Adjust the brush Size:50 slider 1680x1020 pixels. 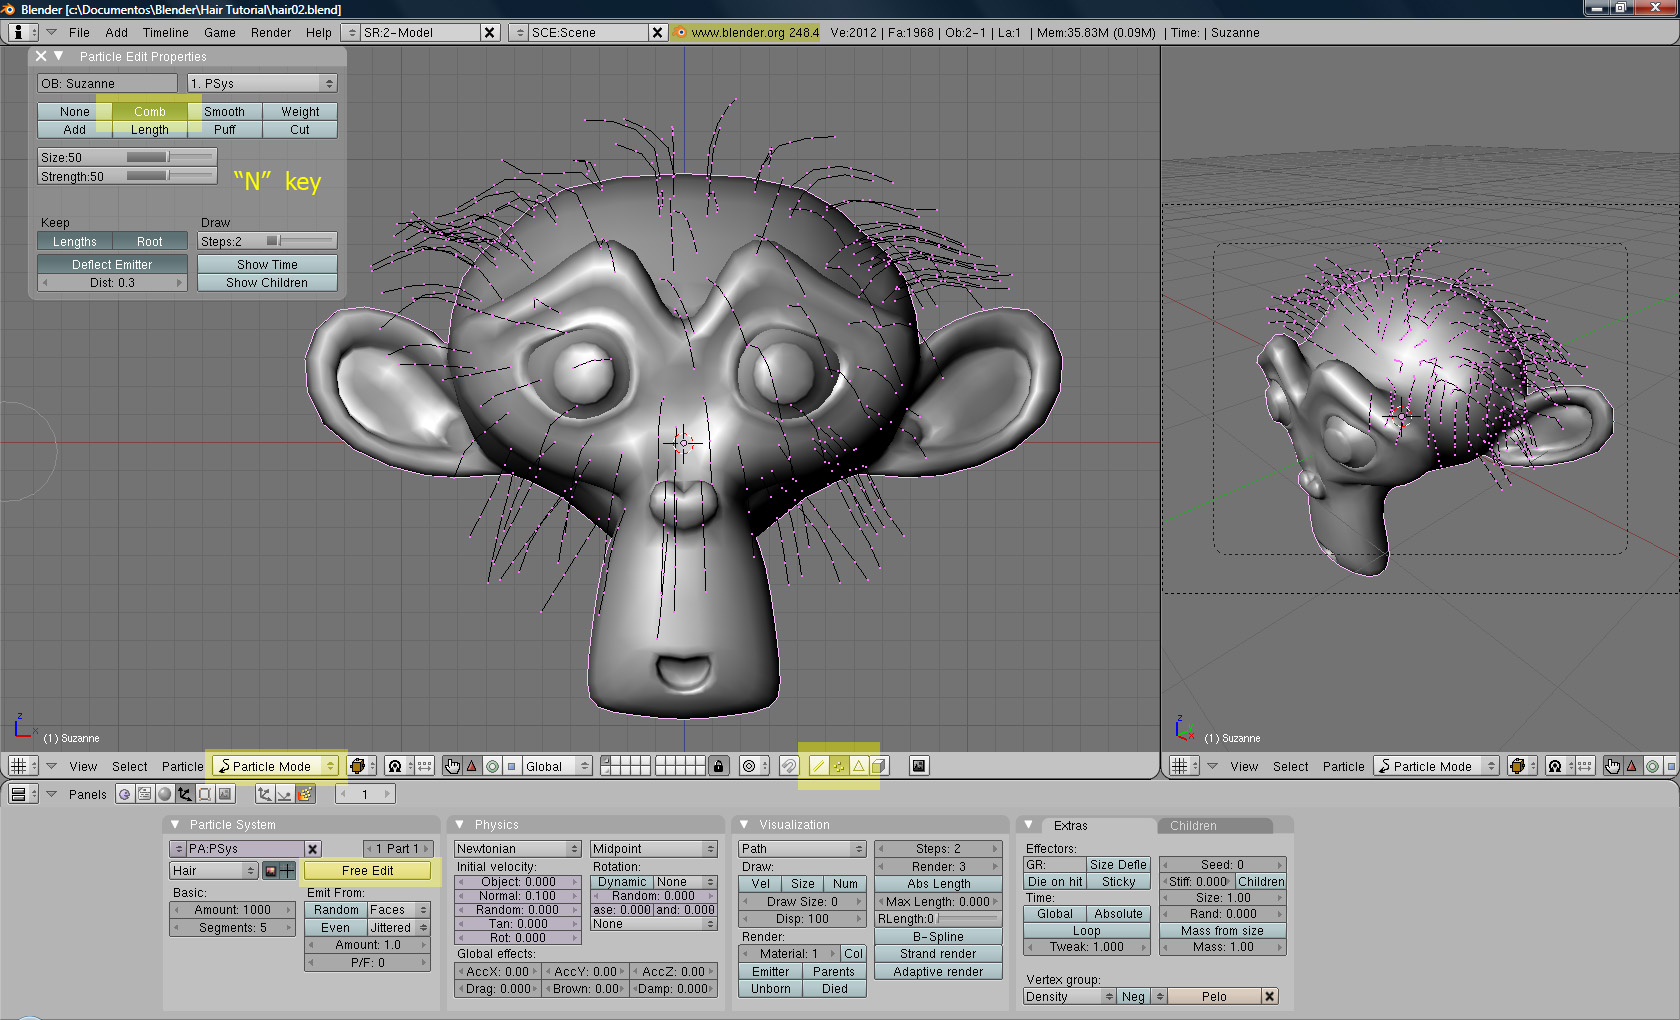pos(127,158)
